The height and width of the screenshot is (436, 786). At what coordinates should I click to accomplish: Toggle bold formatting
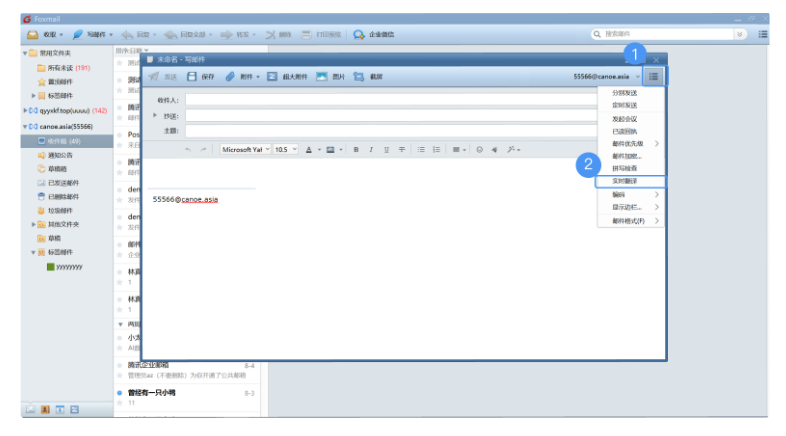click(356, 149)
